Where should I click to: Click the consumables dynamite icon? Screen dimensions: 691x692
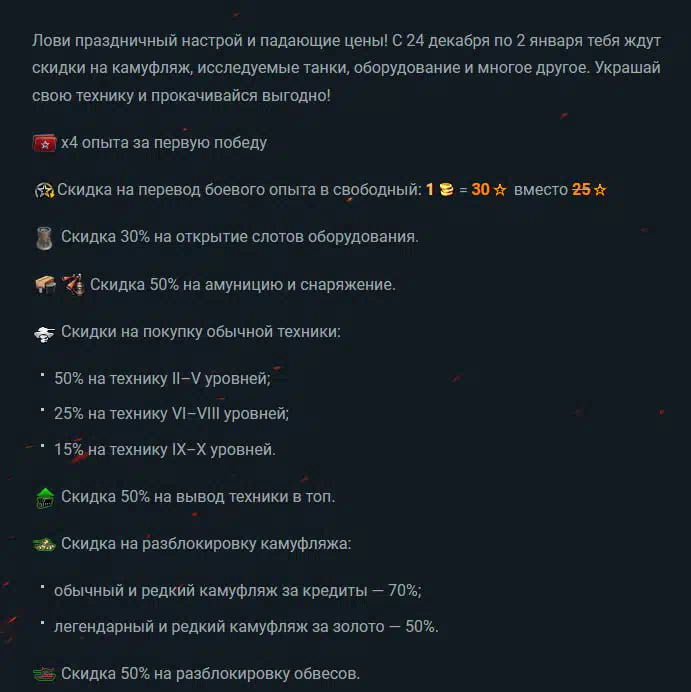[x=73, y=285]
